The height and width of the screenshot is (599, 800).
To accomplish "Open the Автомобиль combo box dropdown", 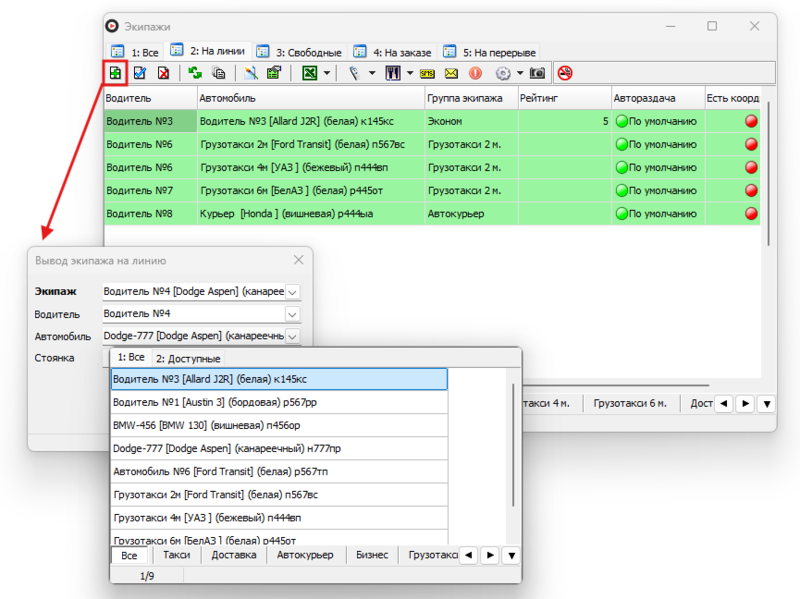I will (x=292, y=337).
